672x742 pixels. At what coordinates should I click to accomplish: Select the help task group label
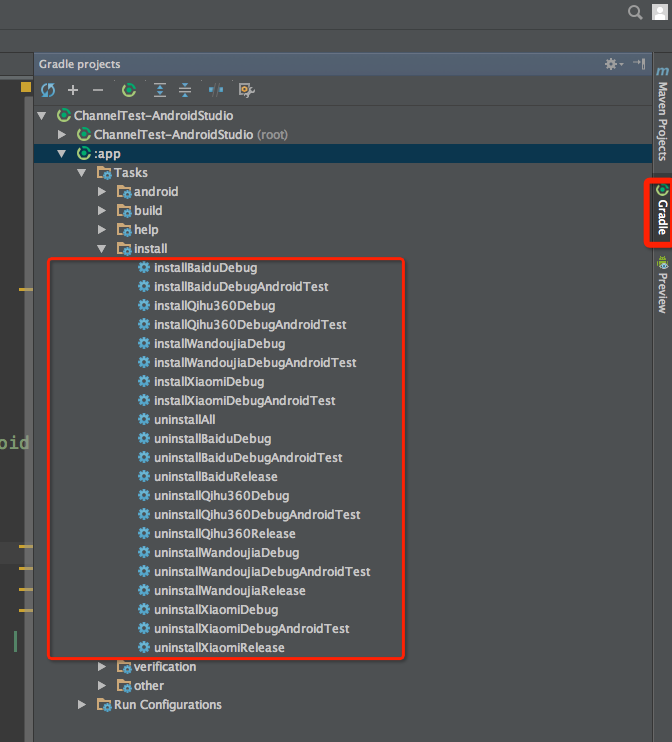[146, 230]
